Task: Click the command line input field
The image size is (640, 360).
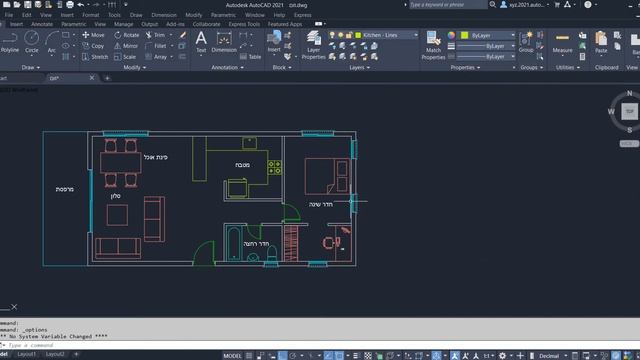Action: 320,345
